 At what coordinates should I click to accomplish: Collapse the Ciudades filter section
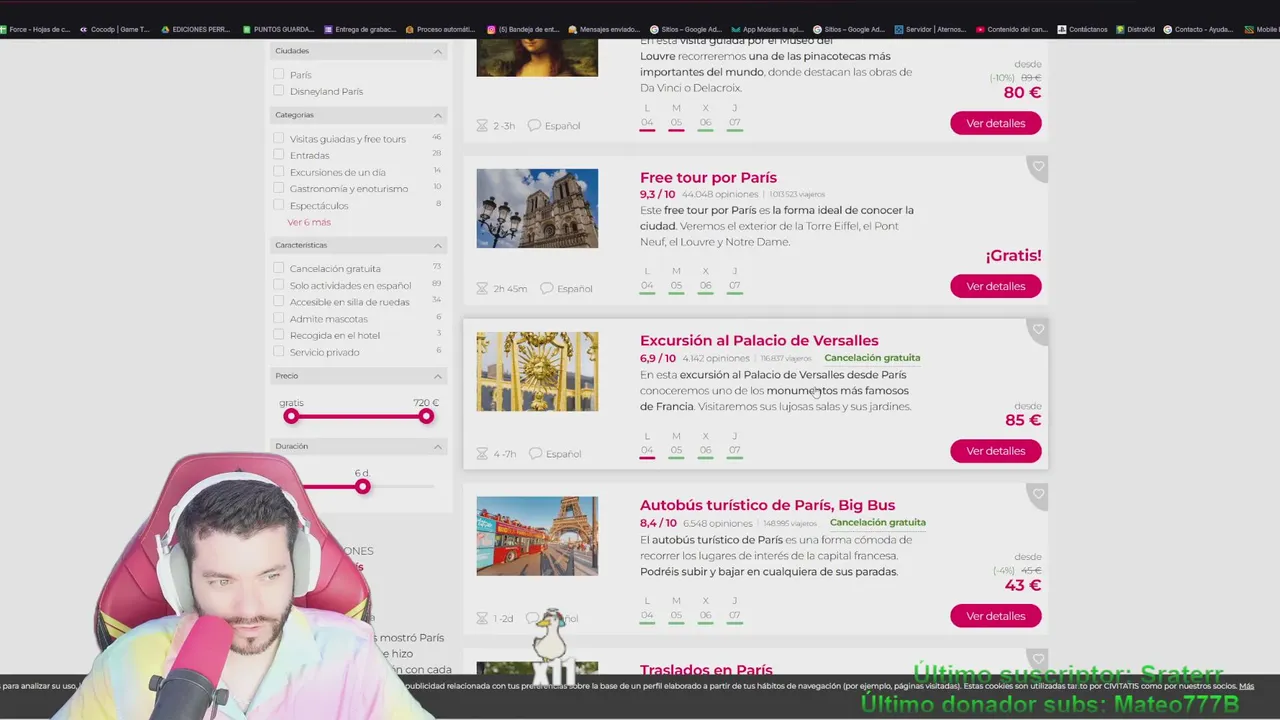[x=437, y=51]
